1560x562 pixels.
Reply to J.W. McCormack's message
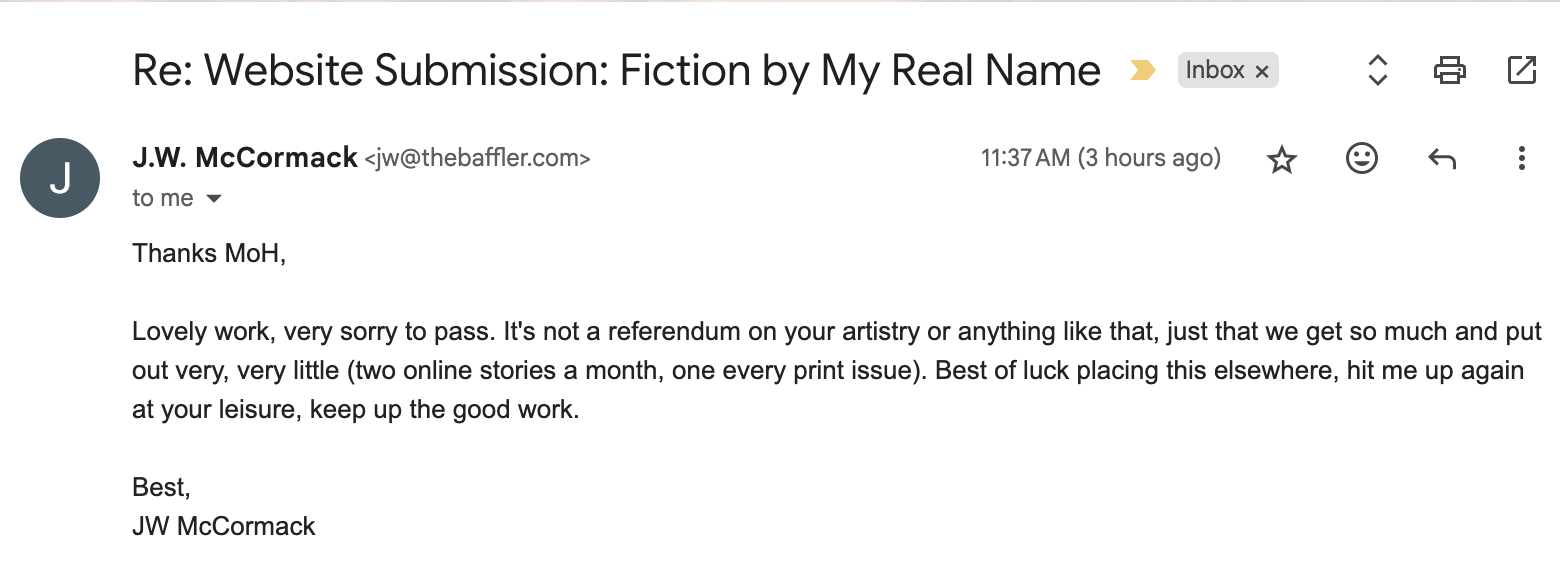coord(1441,158)
